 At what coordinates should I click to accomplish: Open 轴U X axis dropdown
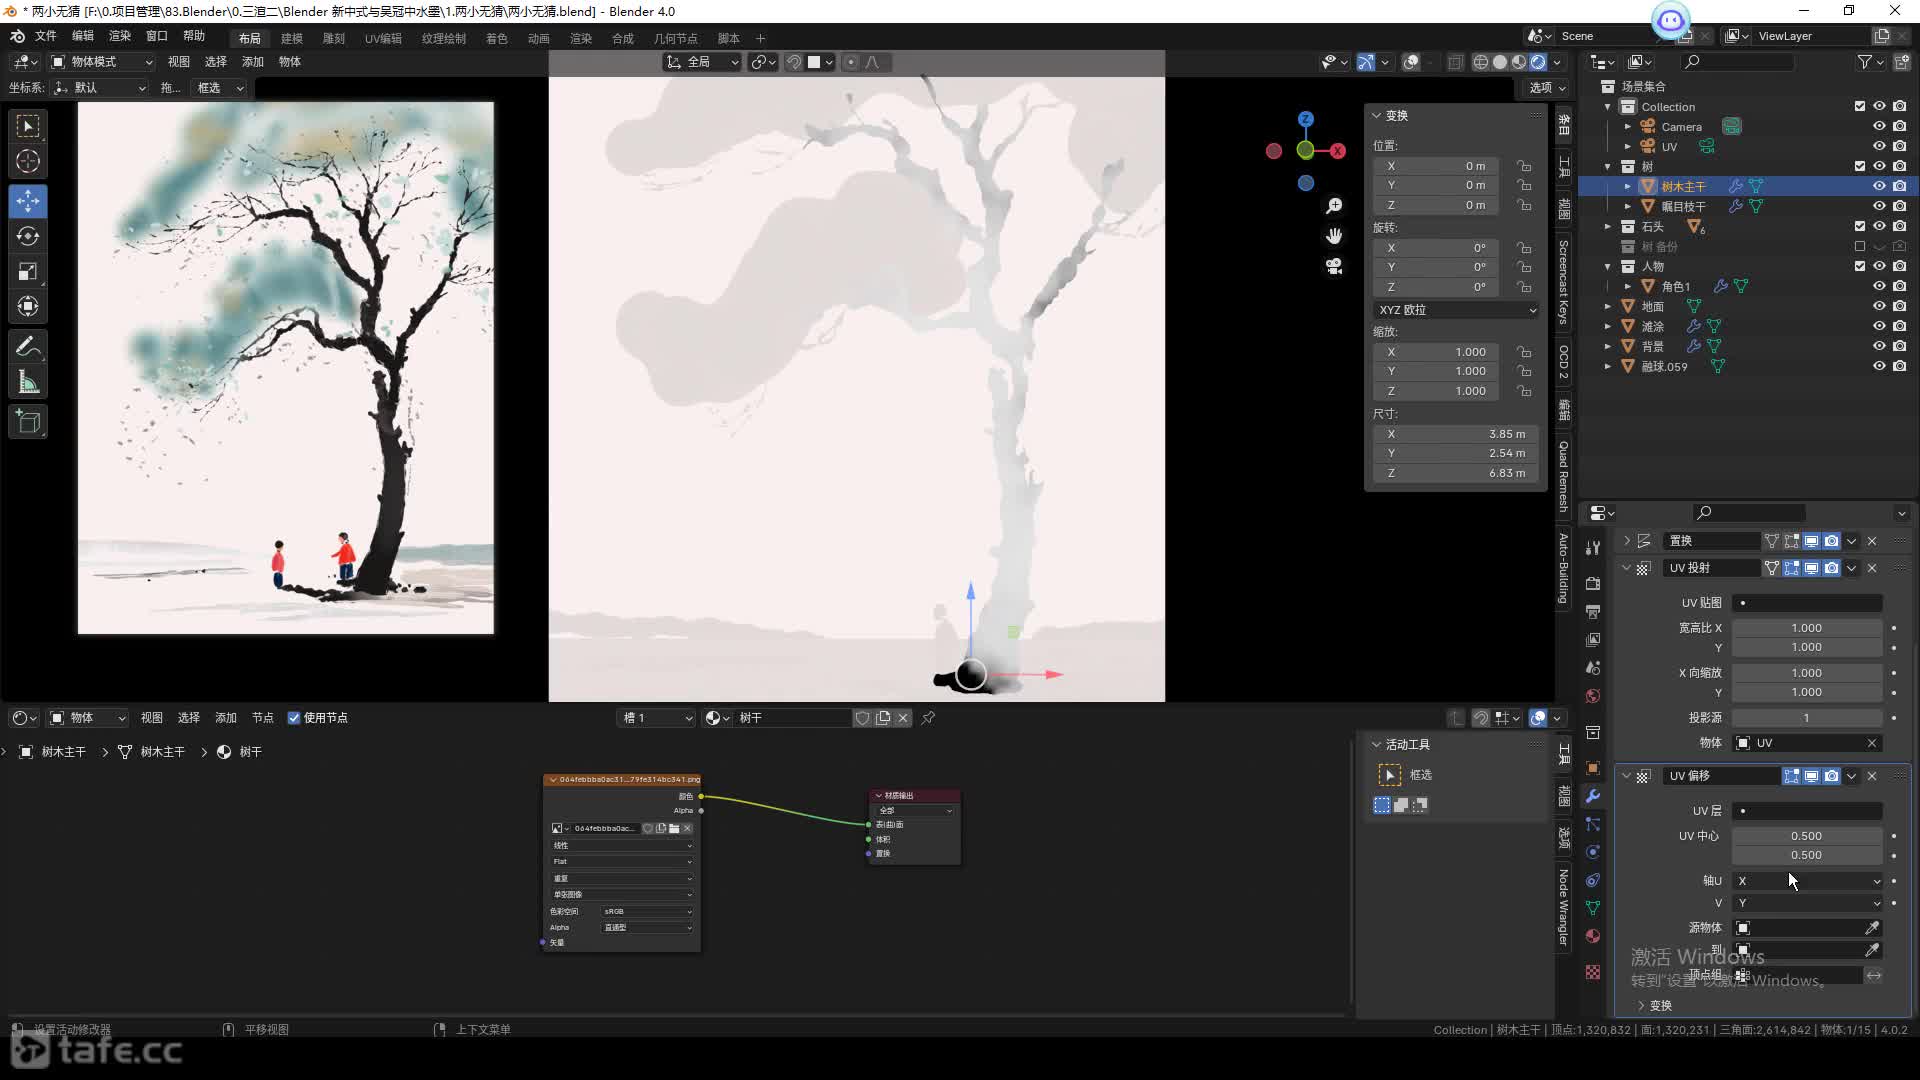click(1808, 881)
